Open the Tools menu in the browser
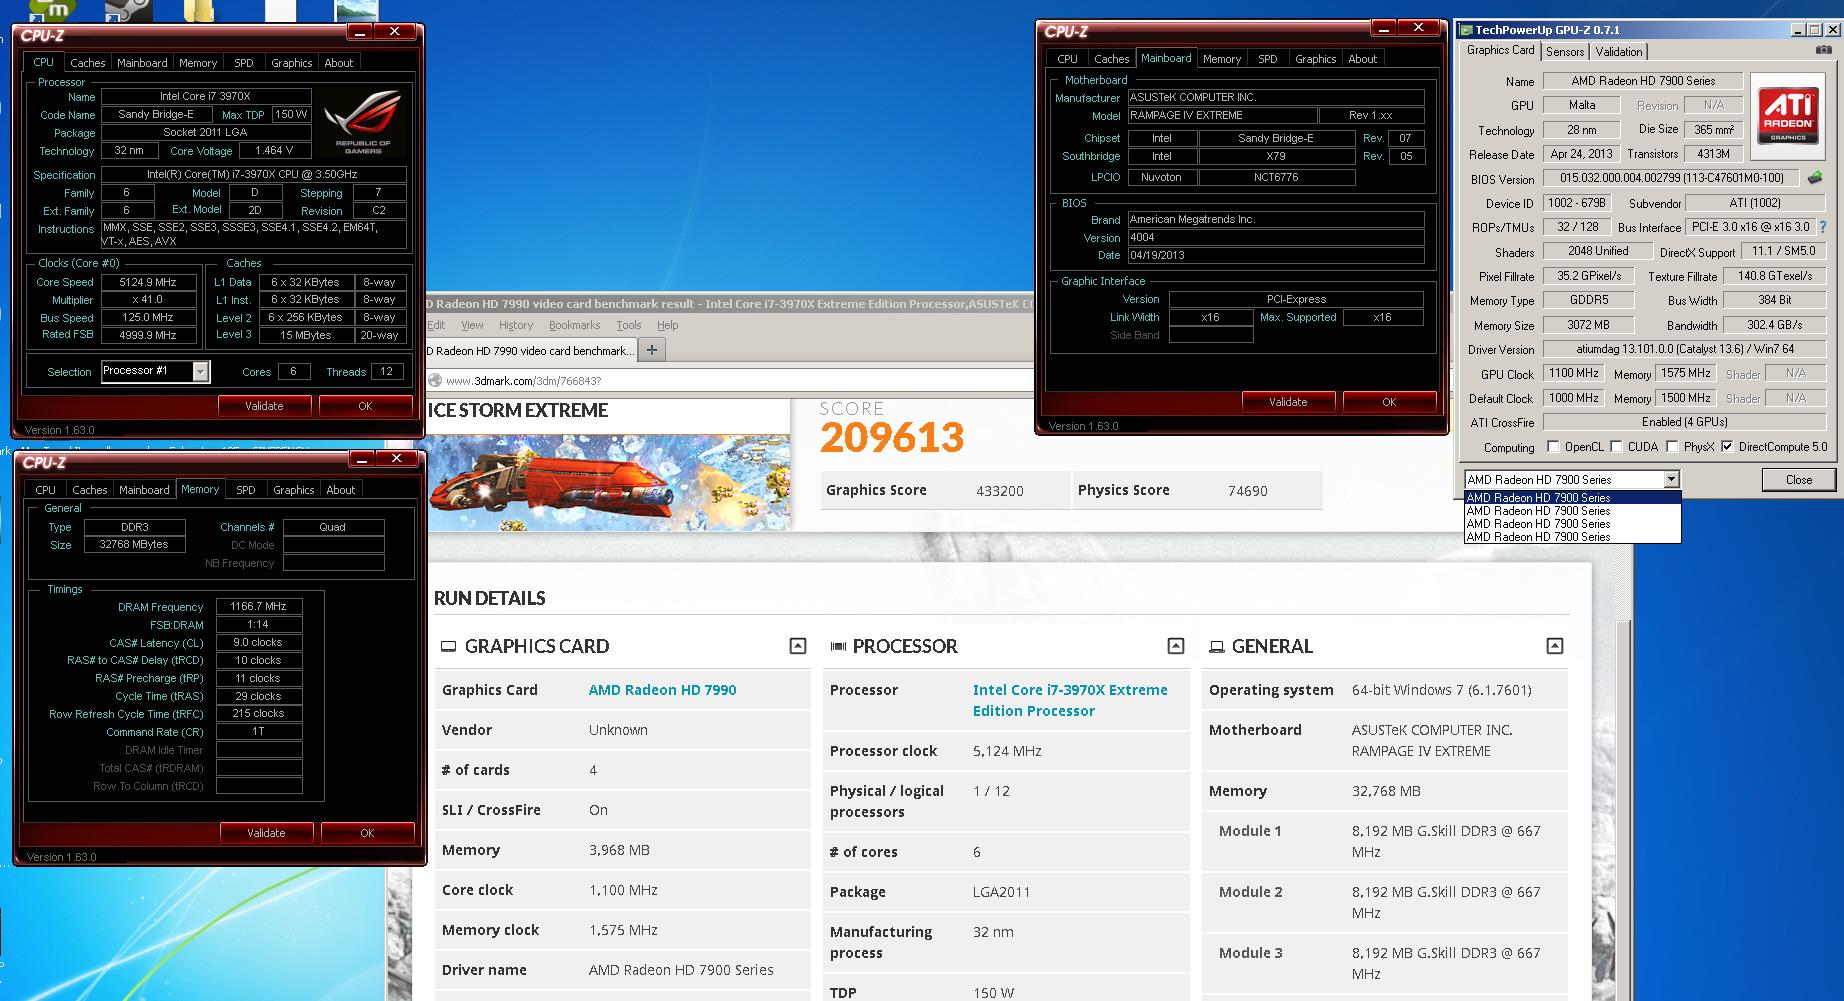 pyautogui.click(x=629, y=326)
